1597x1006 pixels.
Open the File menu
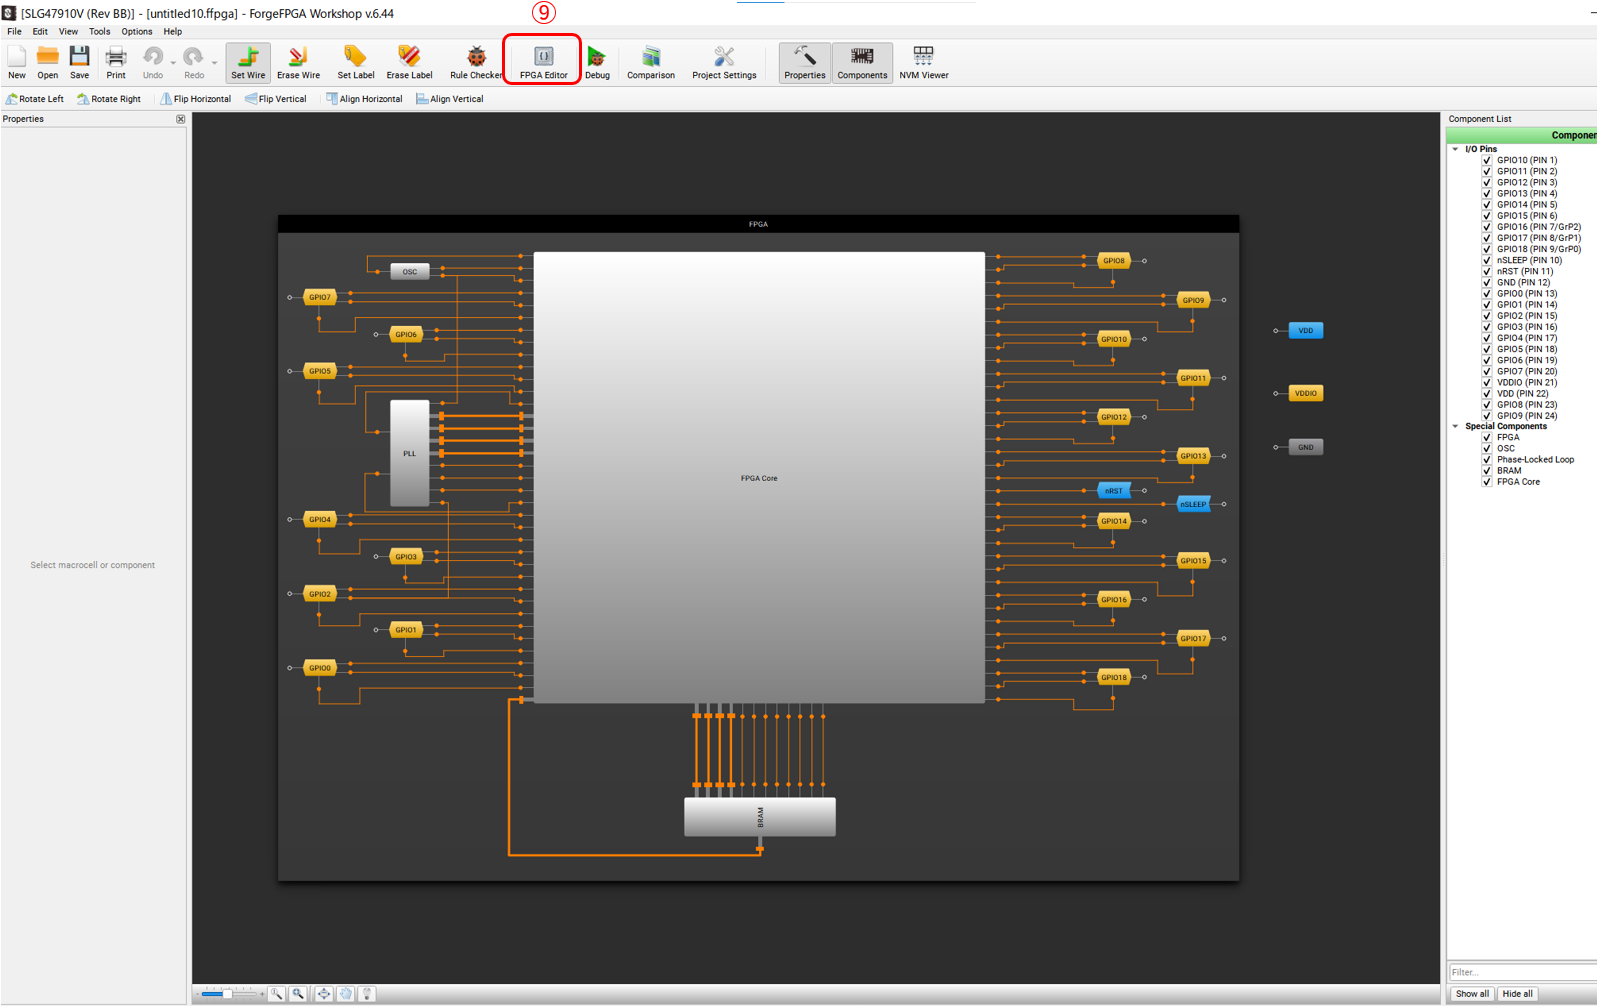coord(14,31)
